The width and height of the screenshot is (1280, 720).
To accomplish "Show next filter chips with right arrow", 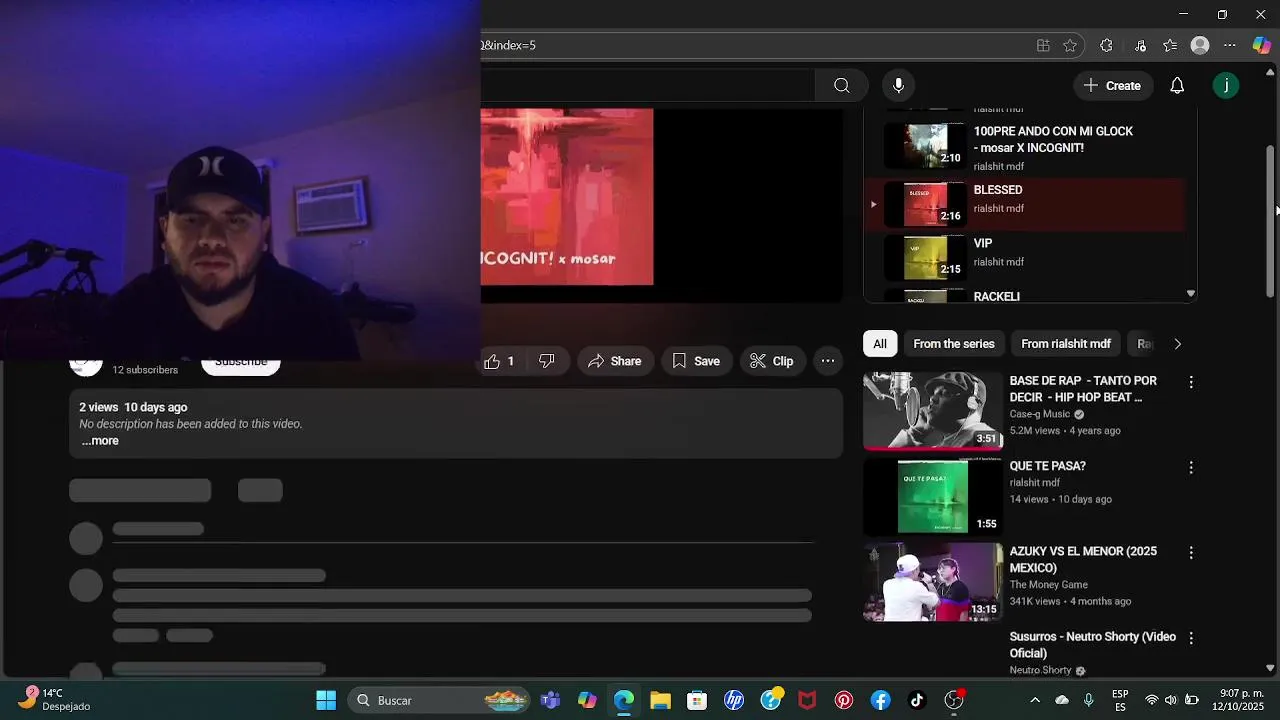I will 1177,344.
